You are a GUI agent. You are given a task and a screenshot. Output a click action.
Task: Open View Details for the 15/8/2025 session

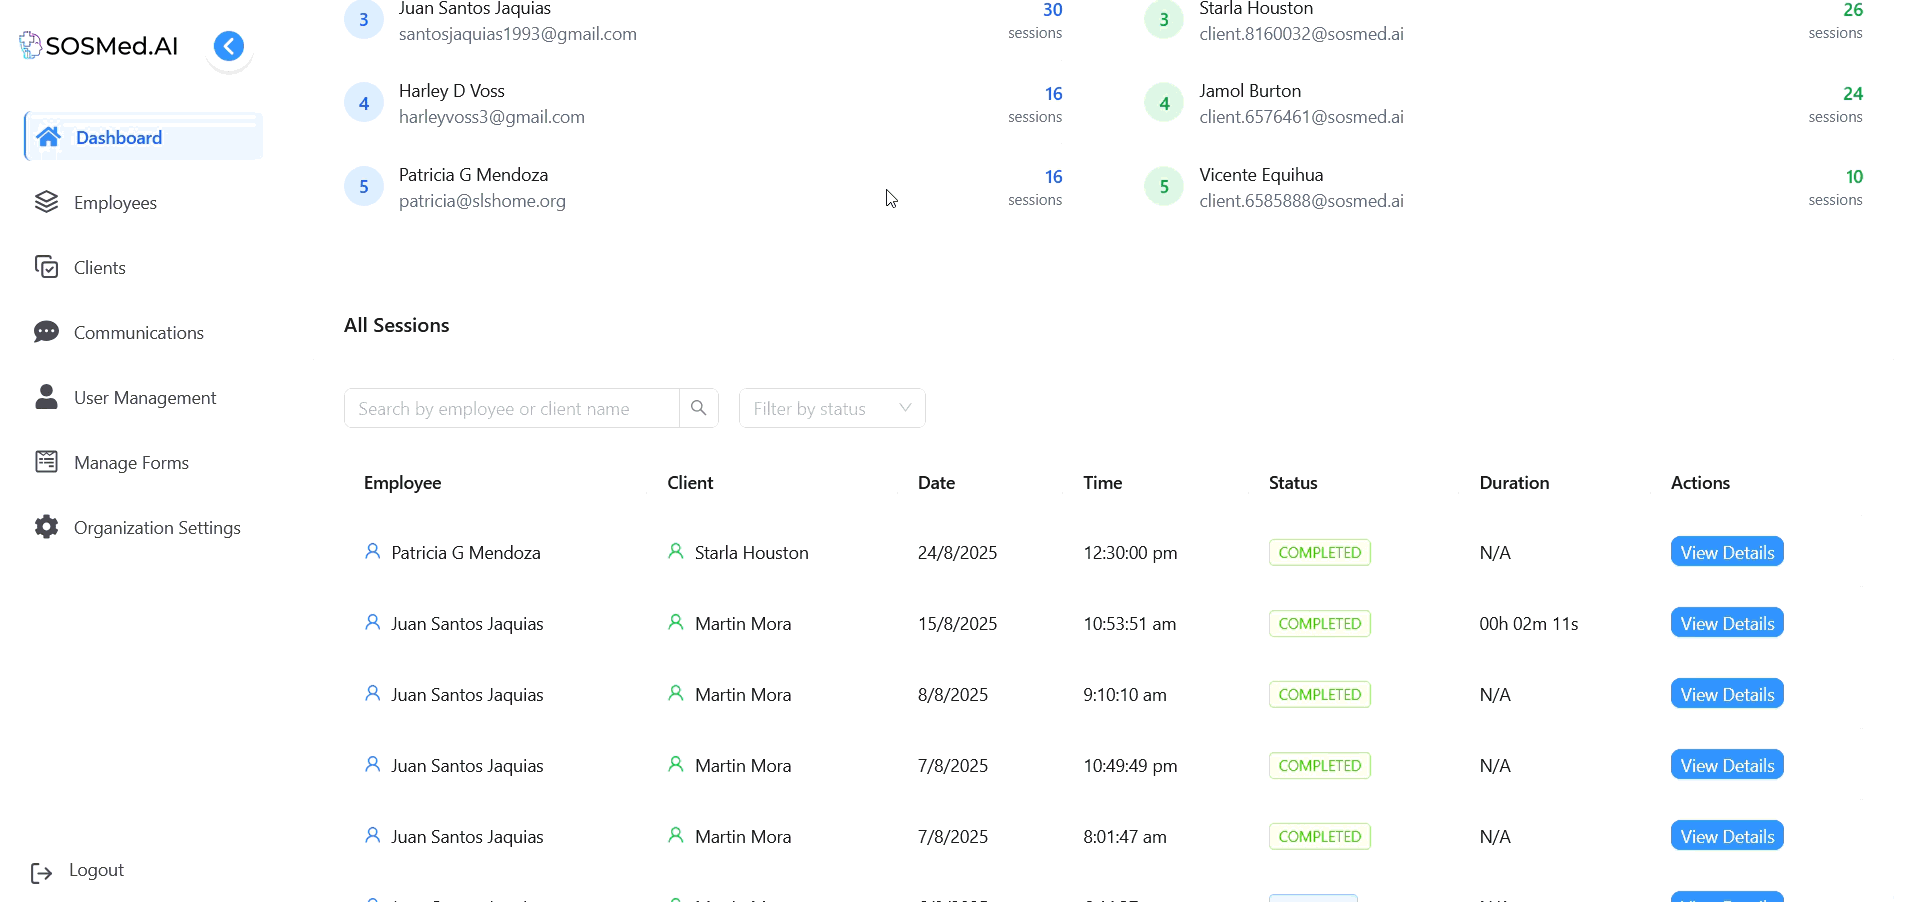tap(1726, 622)
